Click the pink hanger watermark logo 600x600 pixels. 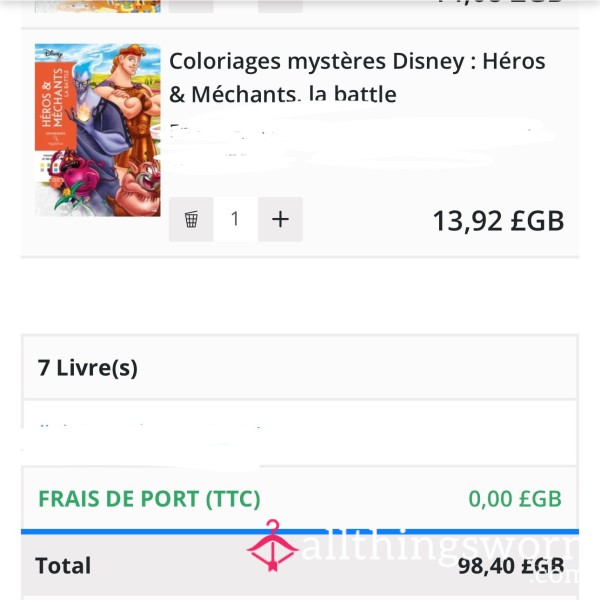pos(272,546)
